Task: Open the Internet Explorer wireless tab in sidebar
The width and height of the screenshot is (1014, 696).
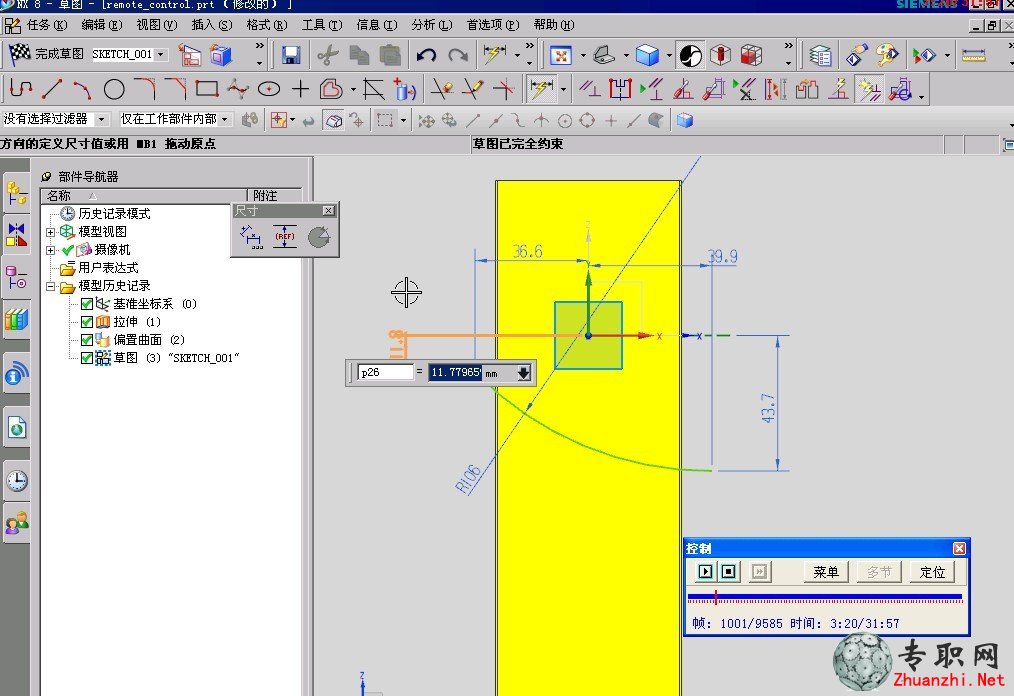Action: 17,374
